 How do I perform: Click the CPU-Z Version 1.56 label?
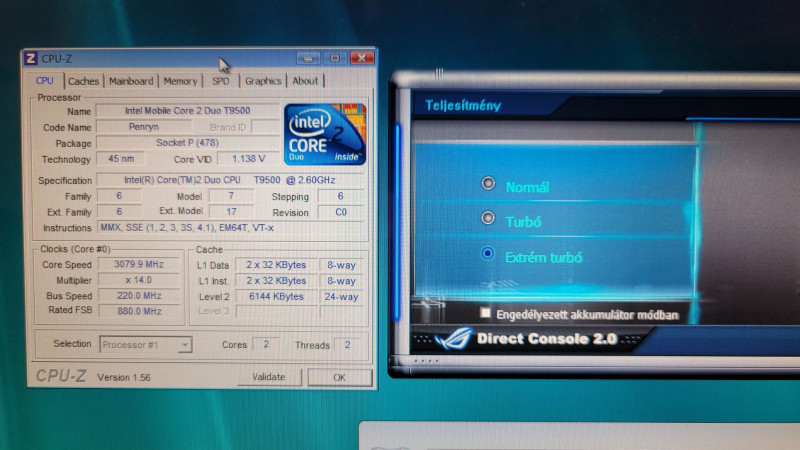124,378
